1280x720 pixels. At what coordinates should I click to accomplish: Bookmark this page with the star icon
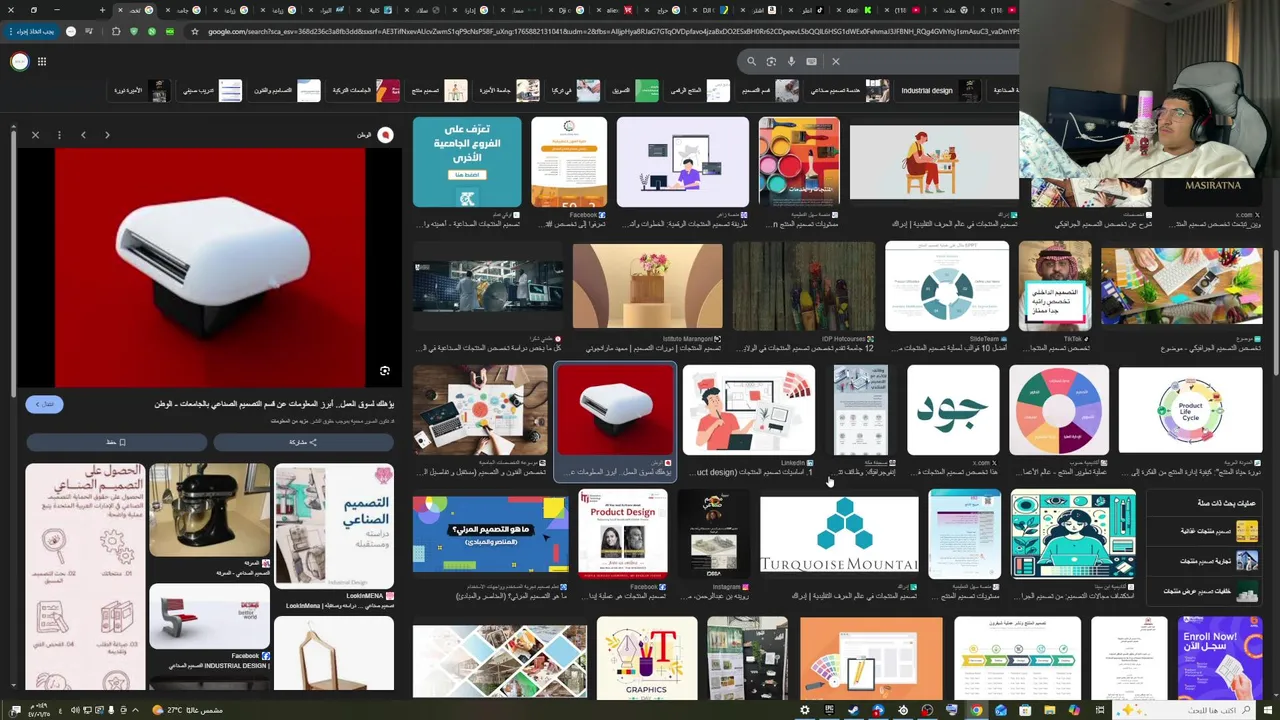(195, 31)
